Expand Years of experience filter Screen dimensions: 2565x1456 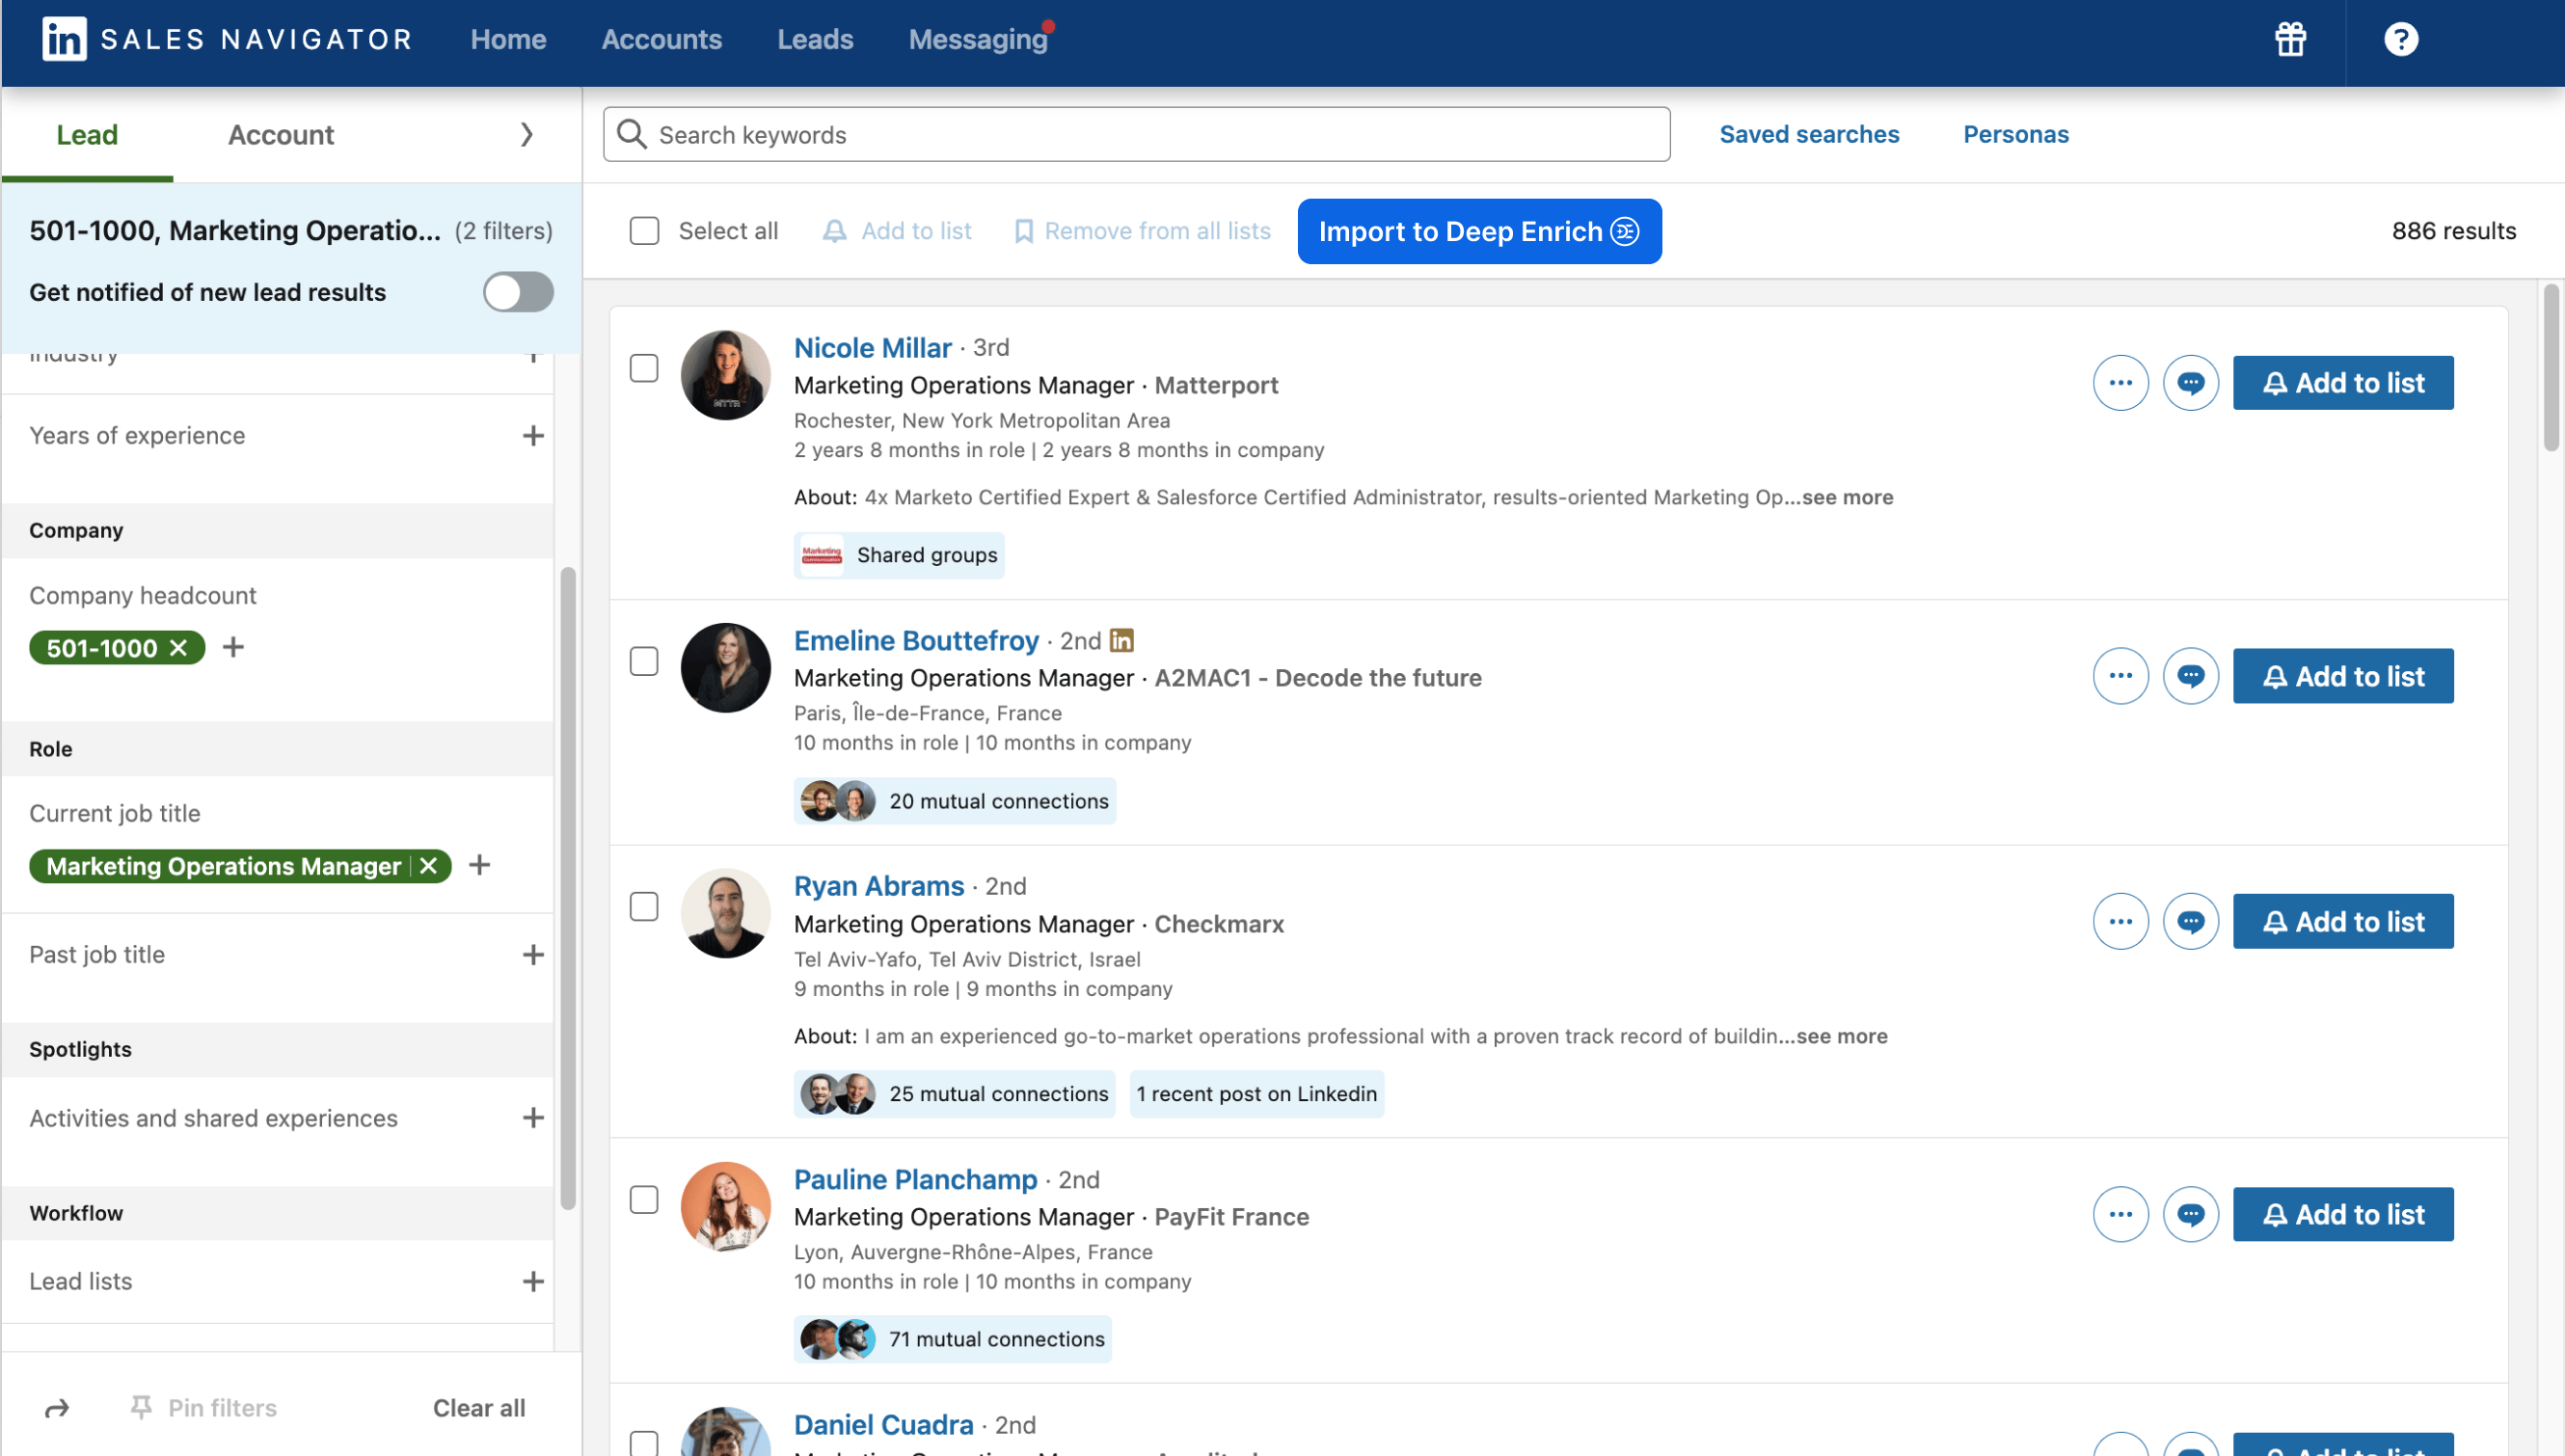click(533, 435)
